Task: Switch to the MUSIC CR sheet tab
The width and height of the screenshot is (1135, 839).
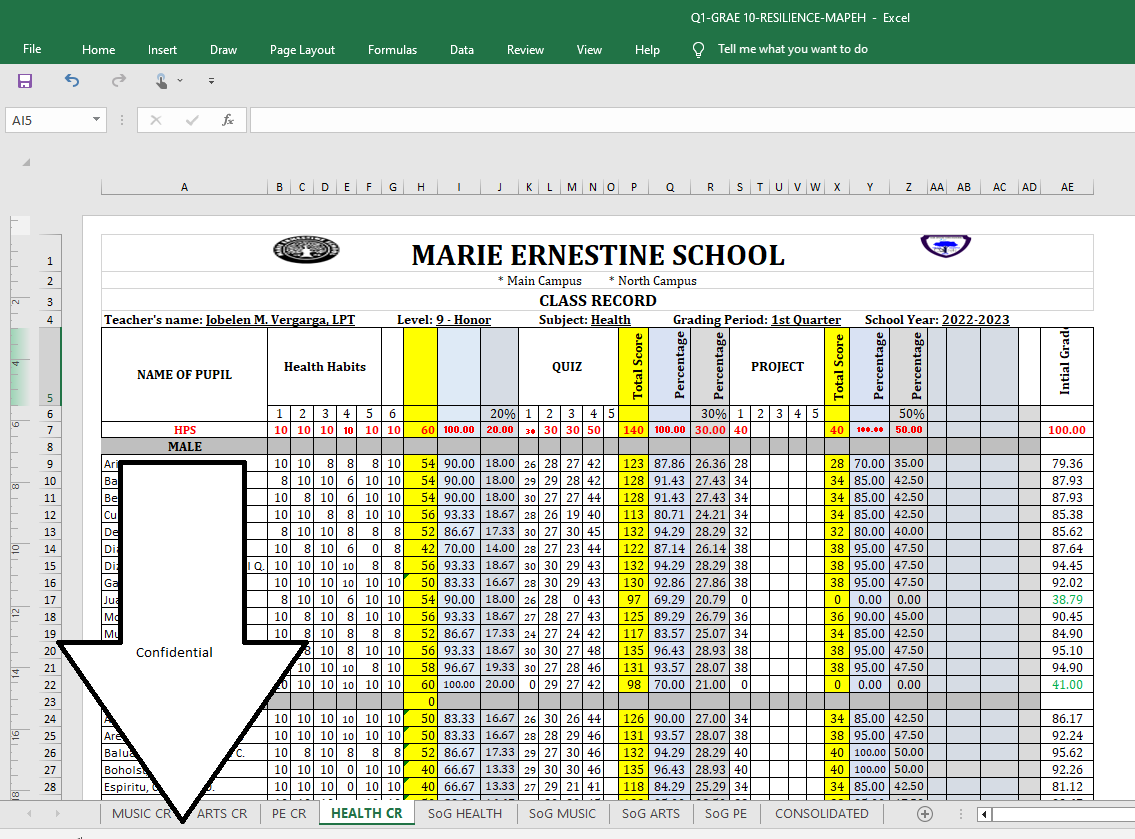Action: (x=143, y=814)
